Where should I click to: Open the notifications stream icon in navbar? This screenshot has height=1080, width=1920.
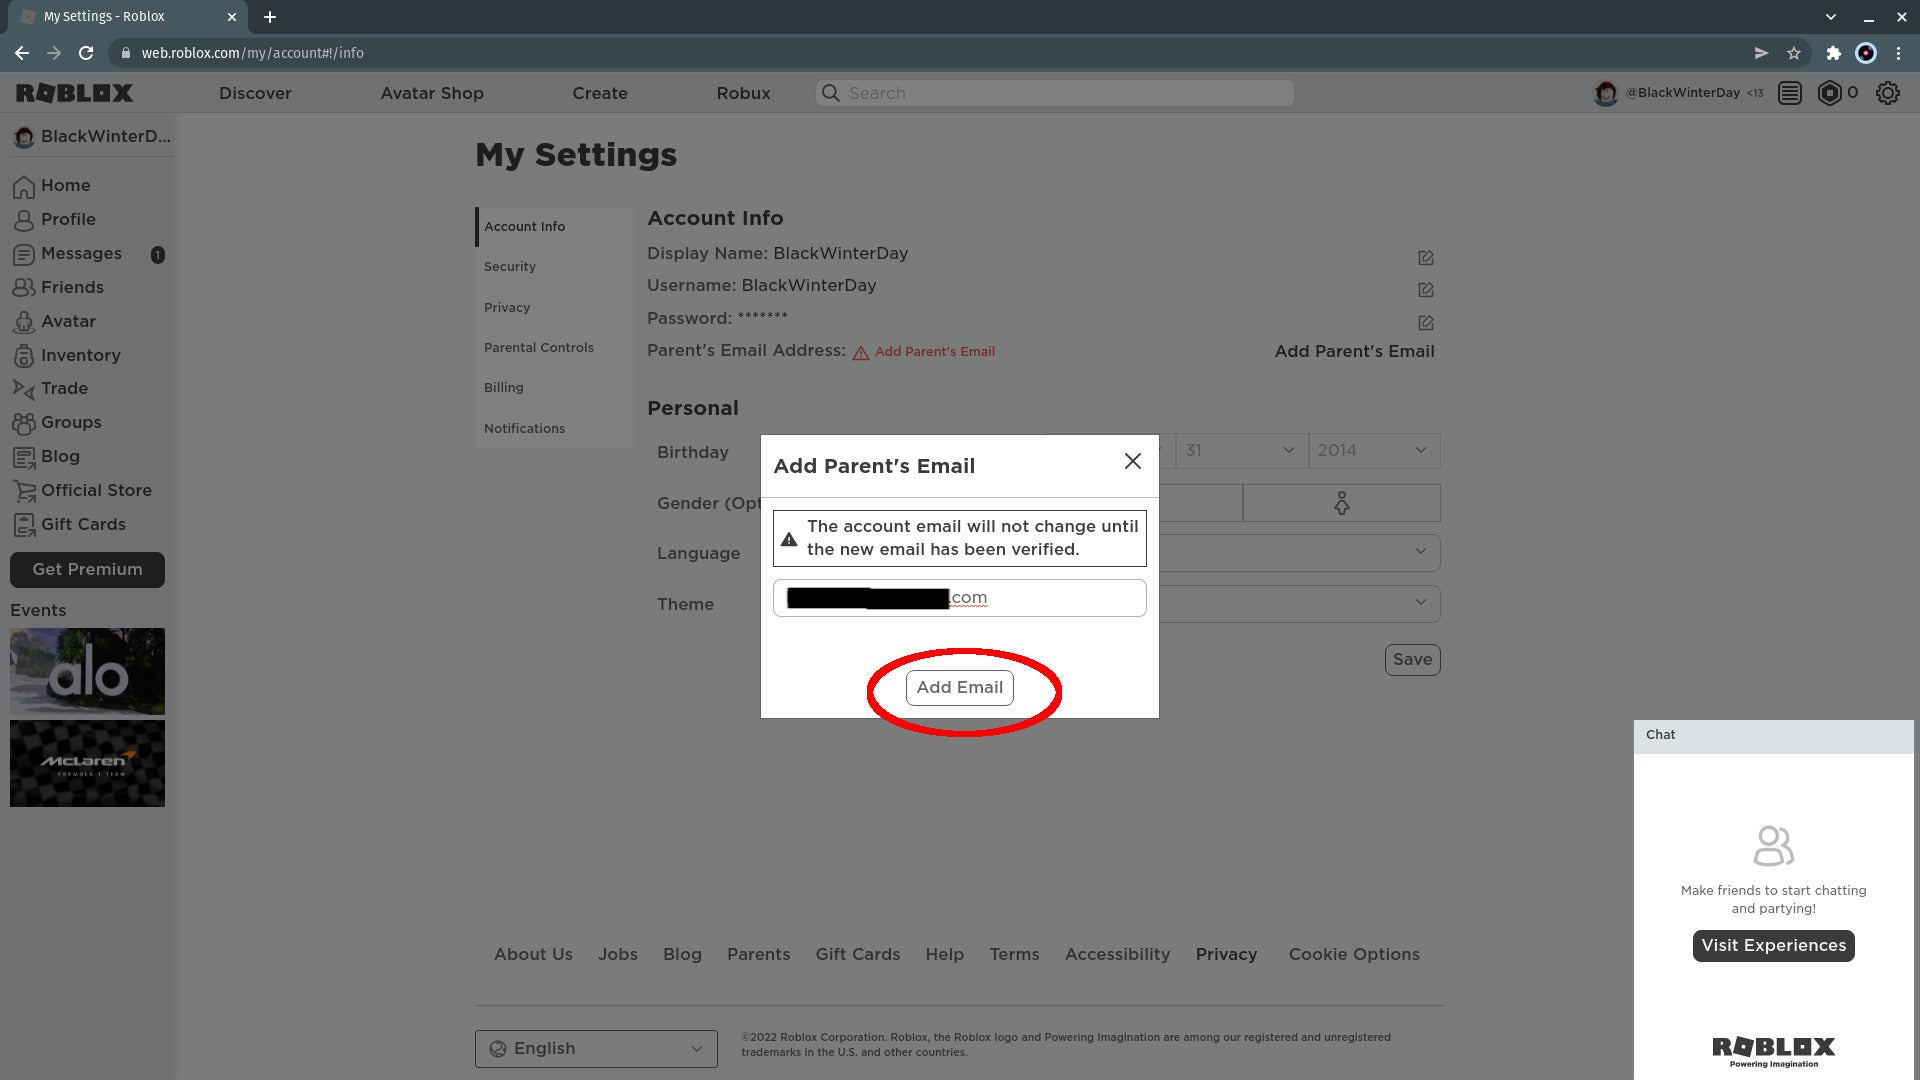coord(1790,93)
